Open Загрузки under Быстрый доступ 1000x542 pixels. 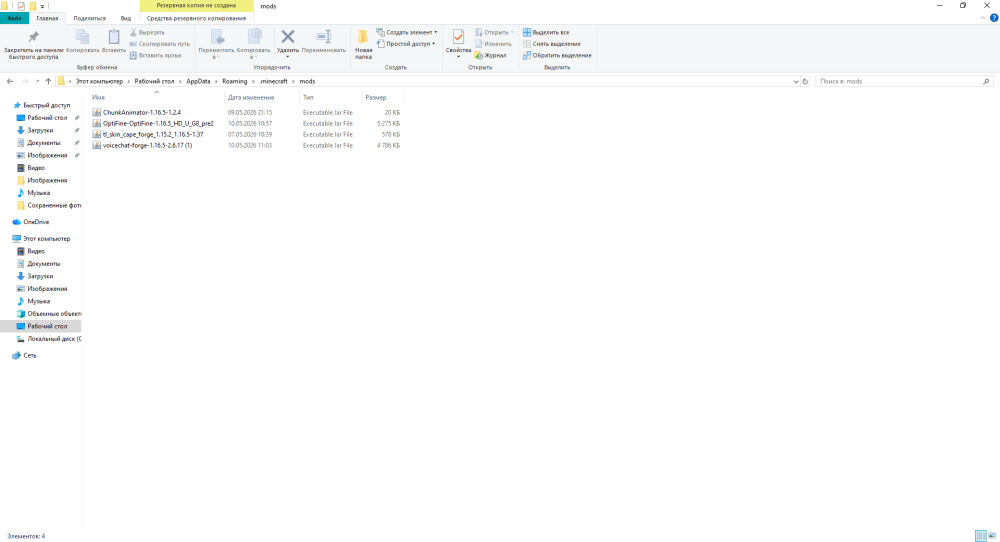point(40,130)
